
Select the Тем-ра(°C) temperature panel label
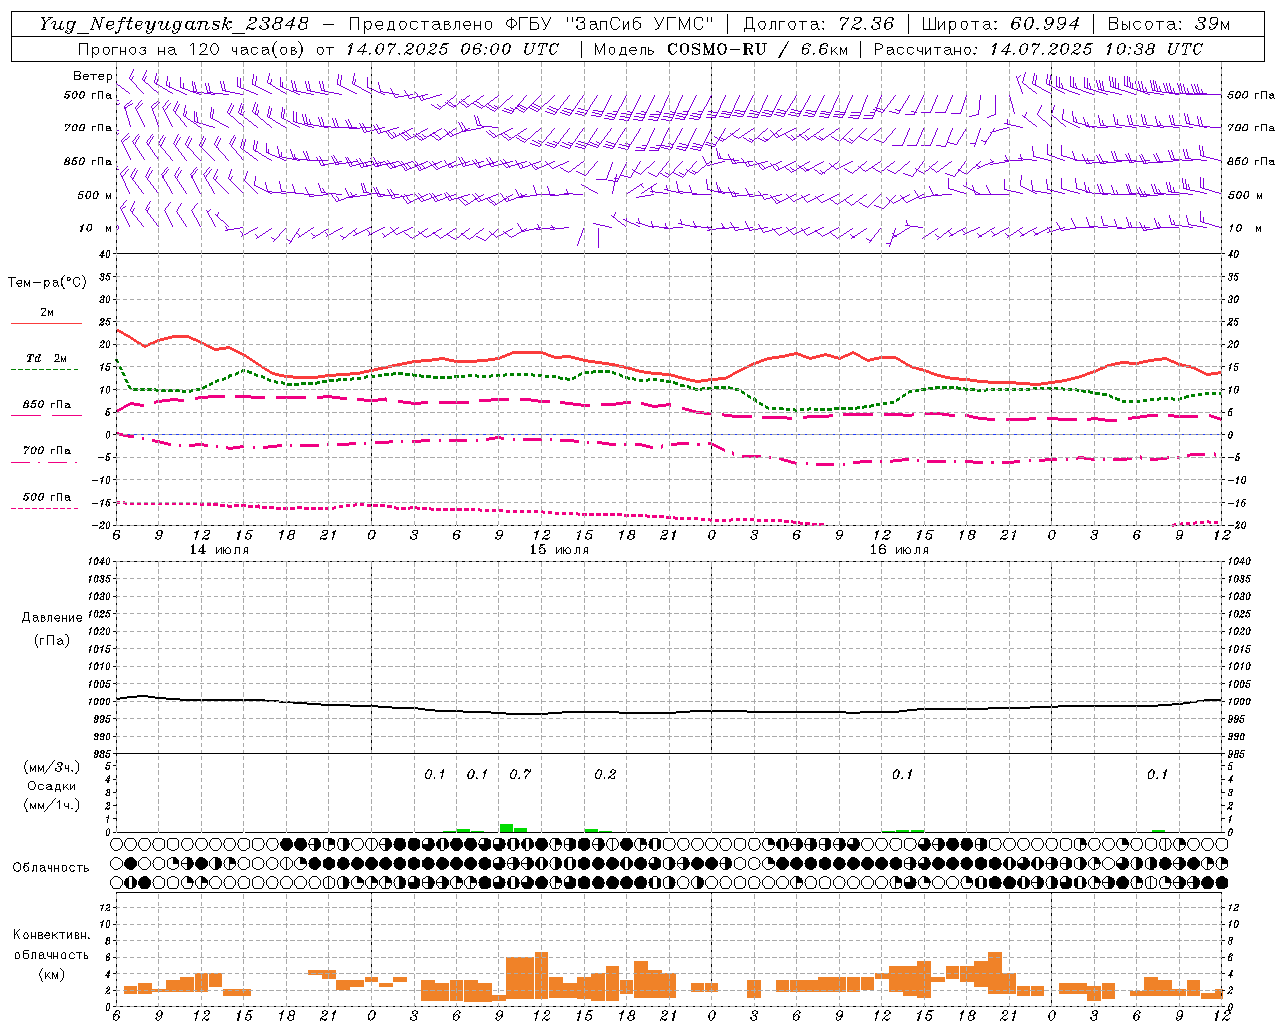(x=47, y=283)
